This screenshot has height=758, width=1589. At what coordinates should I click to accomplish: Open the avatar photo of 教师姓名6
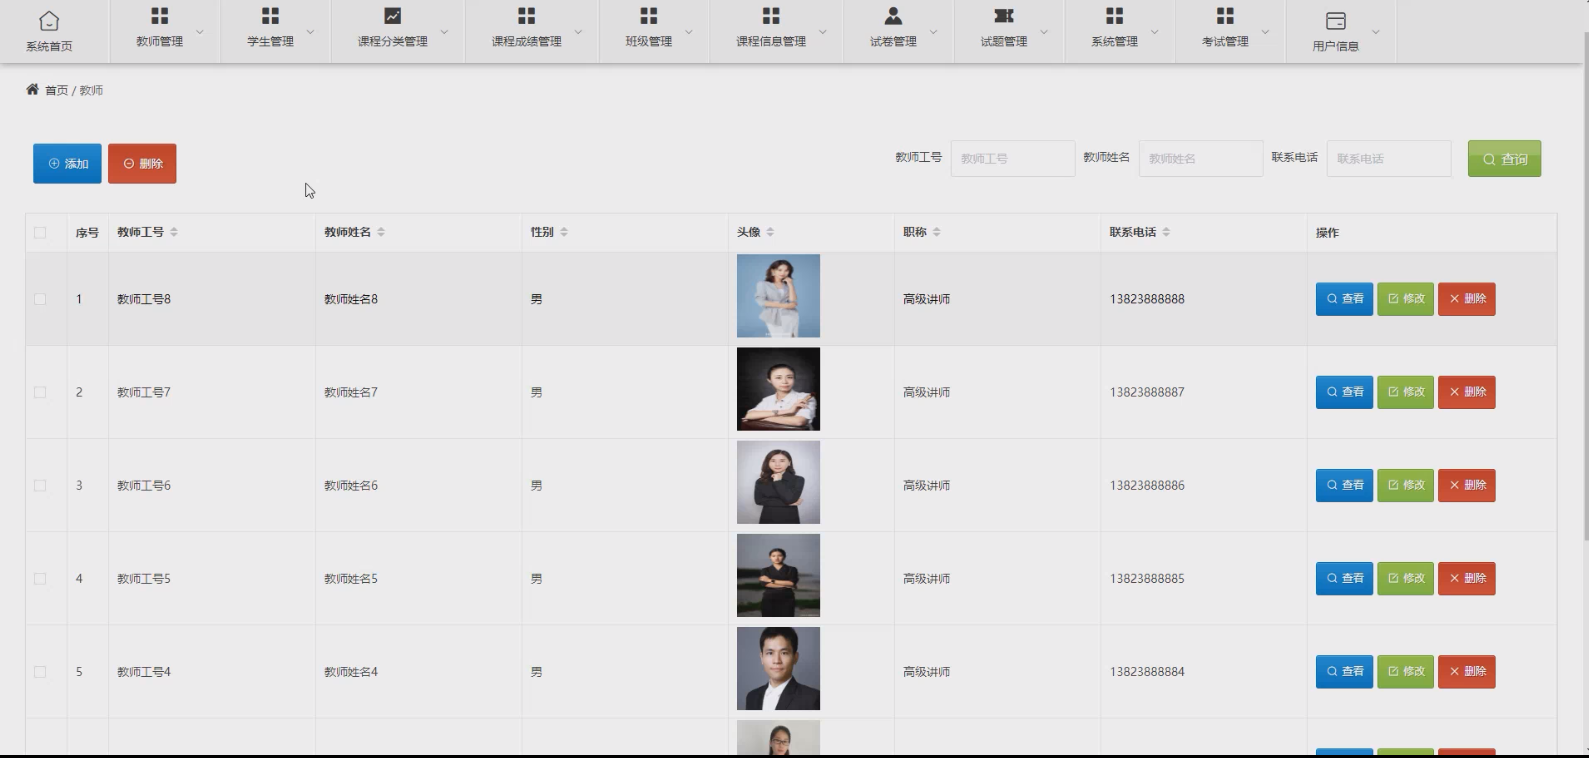pos(778,482)
